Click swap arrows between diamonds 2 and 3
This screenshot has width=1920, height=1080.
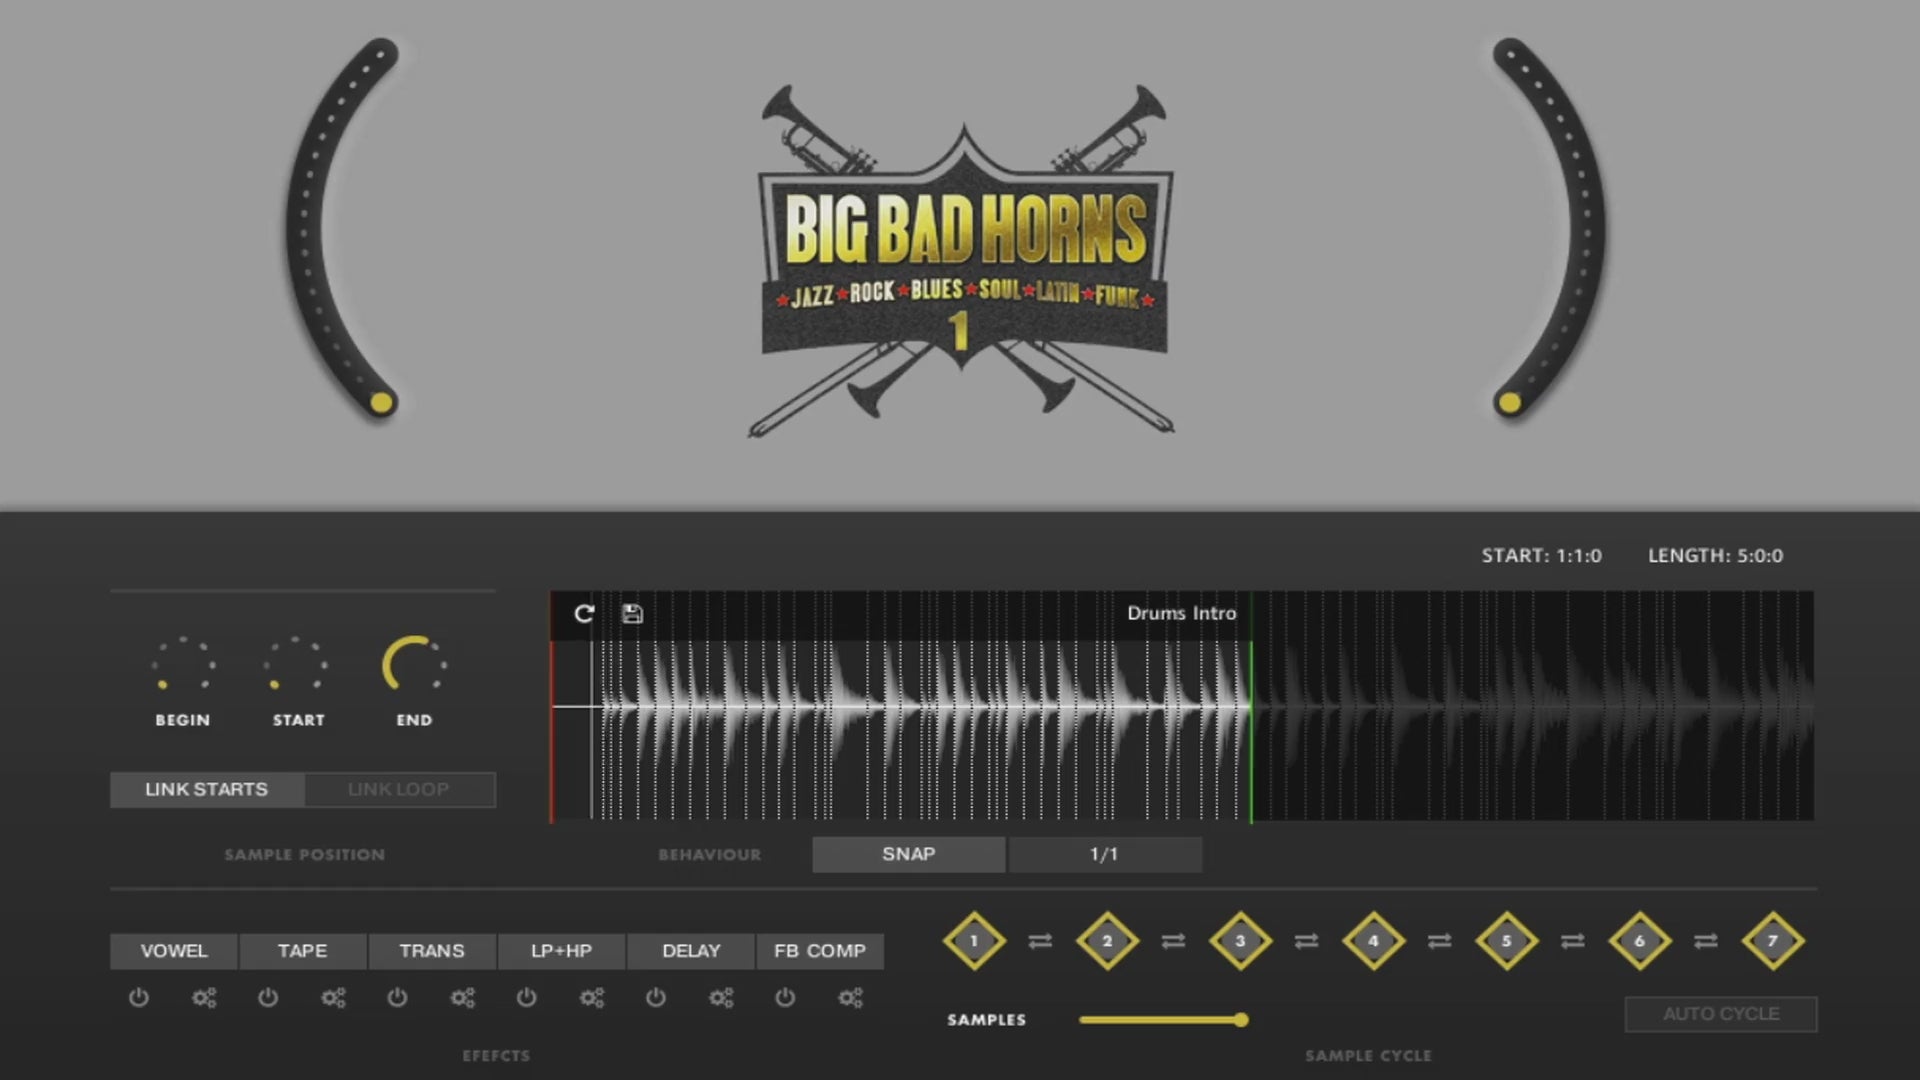pos(1173,941)
